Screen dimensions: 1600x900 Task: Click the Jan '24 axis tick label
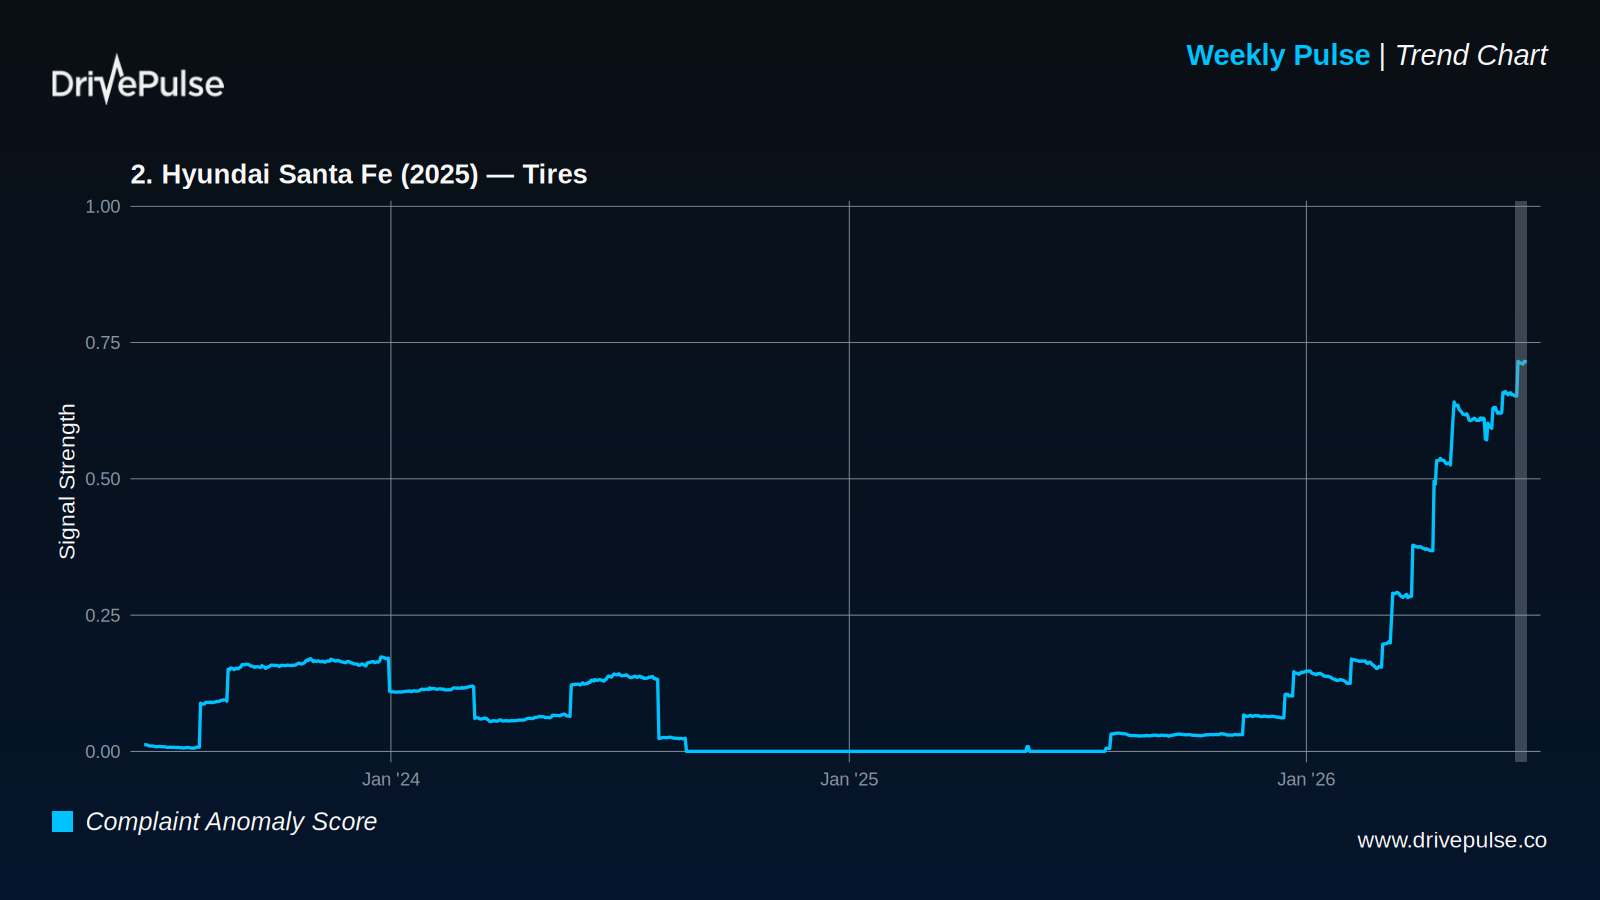click(x=391, y=779)
